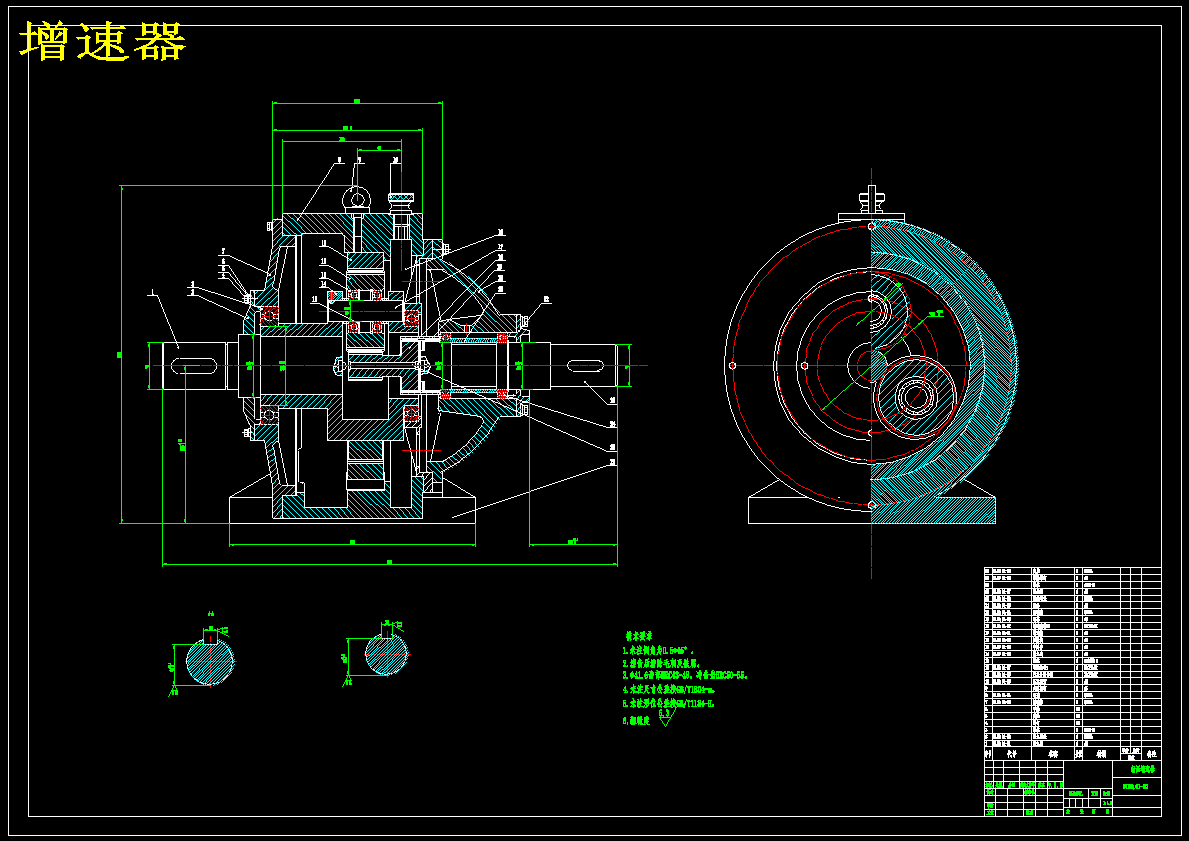1189x841 pixels.
Task: Select the technical requirements heading in green
Action: click(x=638, y=635)
